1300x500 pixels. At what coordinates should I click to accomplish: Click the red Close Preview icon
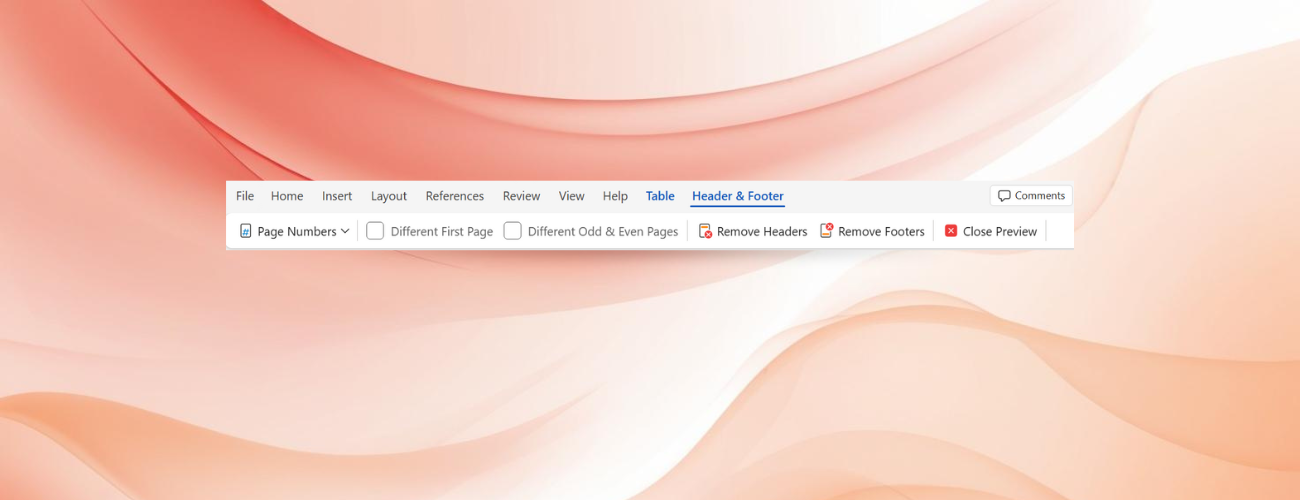coord(951,231)
